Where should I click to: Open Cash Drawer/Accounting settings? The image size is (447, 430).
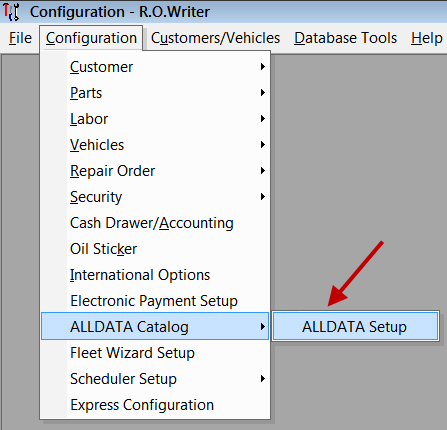(x=155, y=223)
